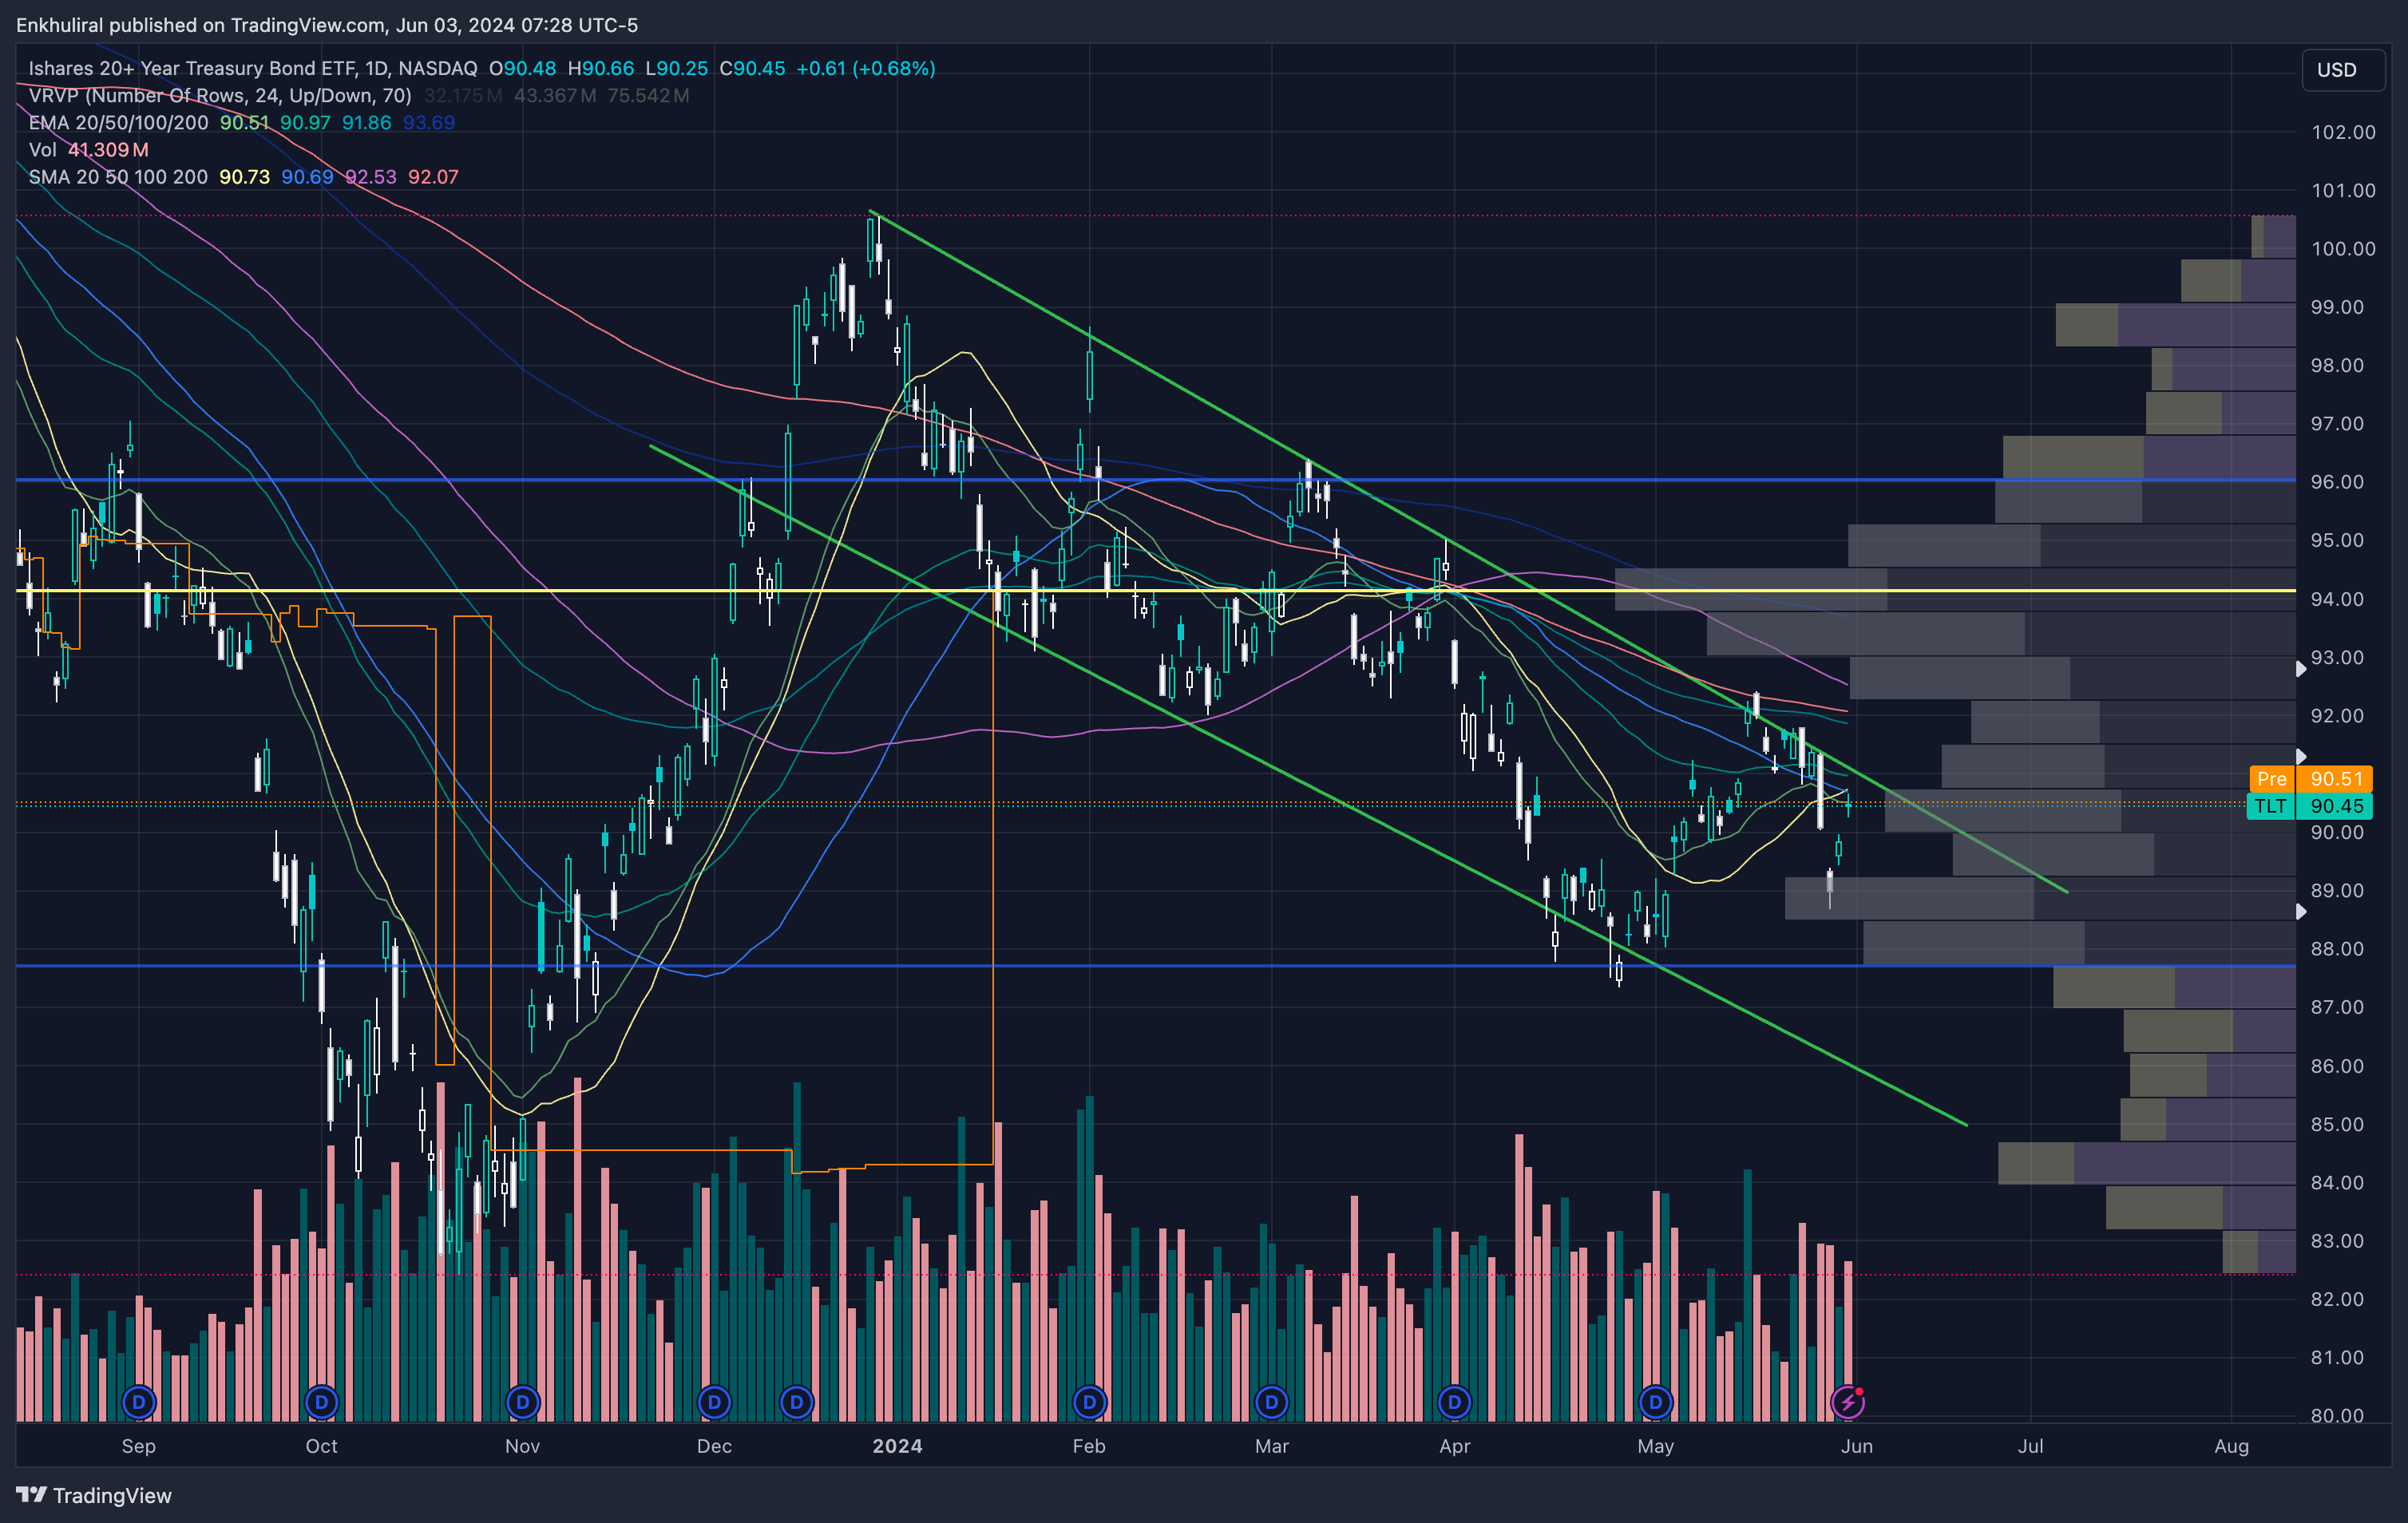Image resolution: width=2408 pixels, height=1523 pixels.
Task: Click the dividend marker directly above Dec
Action: (714, 1402)
